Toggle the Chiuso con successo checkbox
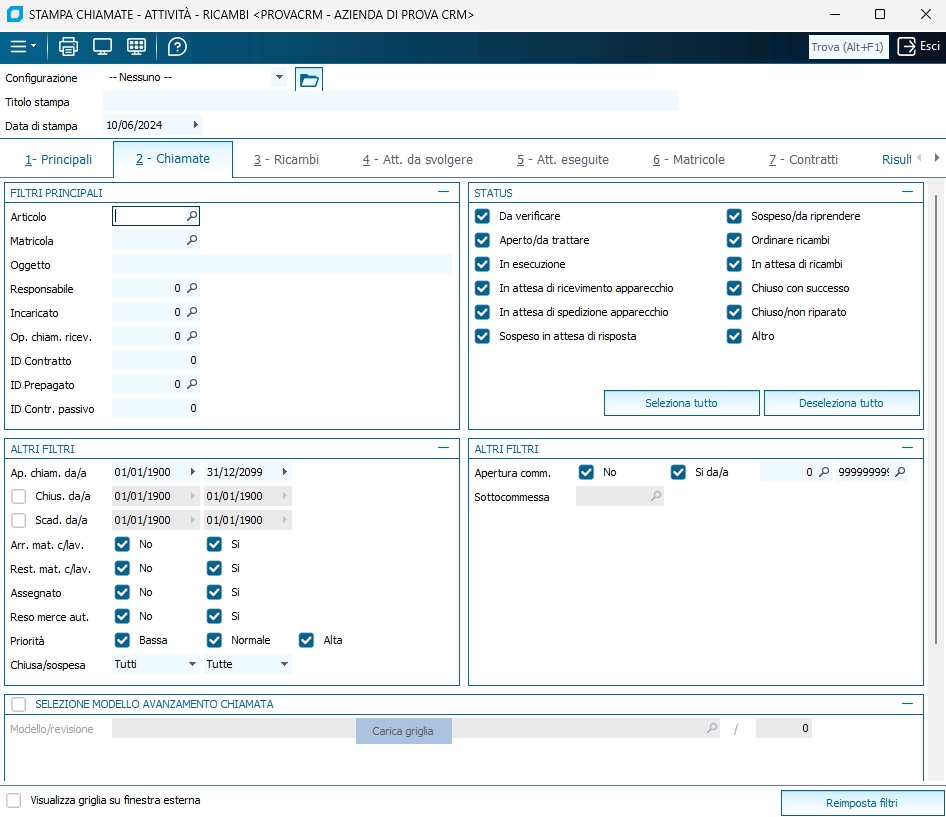Screen dimensions: 946x817 click(735, 288)
